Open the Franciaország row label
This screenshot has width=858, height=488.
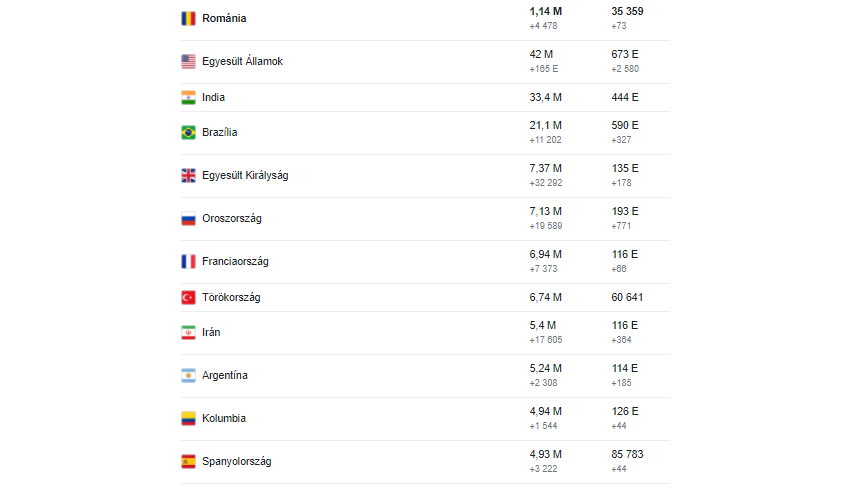click(235, 261)
